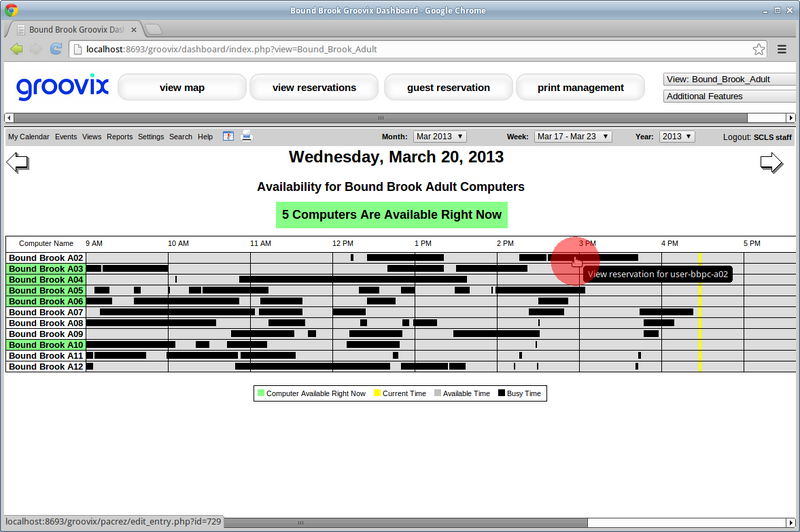Start a guest reservation
800x532 pixels.
[x=448, y=87]
